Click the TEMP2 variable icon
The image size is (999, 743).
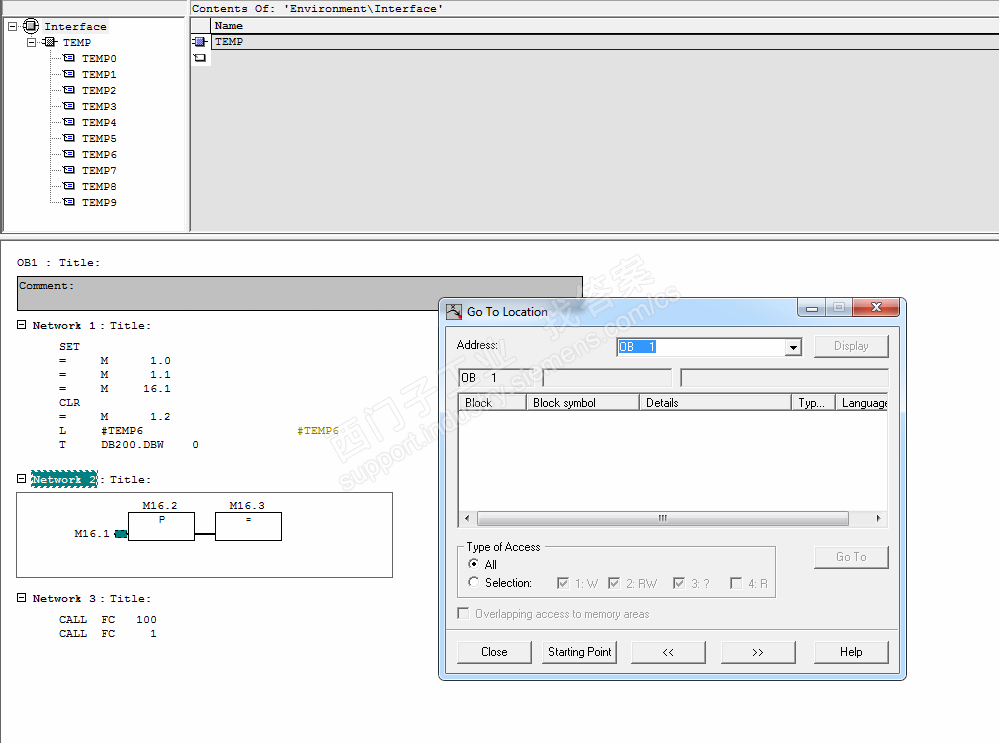pos(69,90)
